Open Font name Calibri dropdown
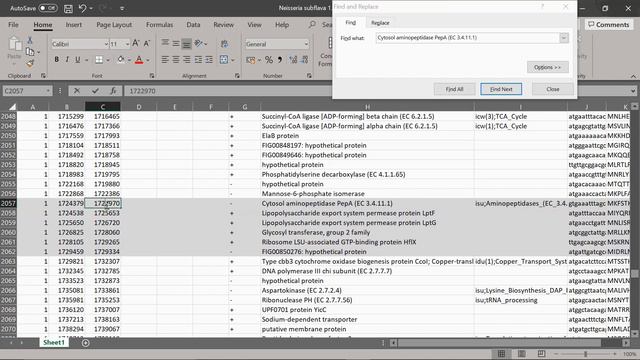The image size is (640, 360). [x=106, y=44]
